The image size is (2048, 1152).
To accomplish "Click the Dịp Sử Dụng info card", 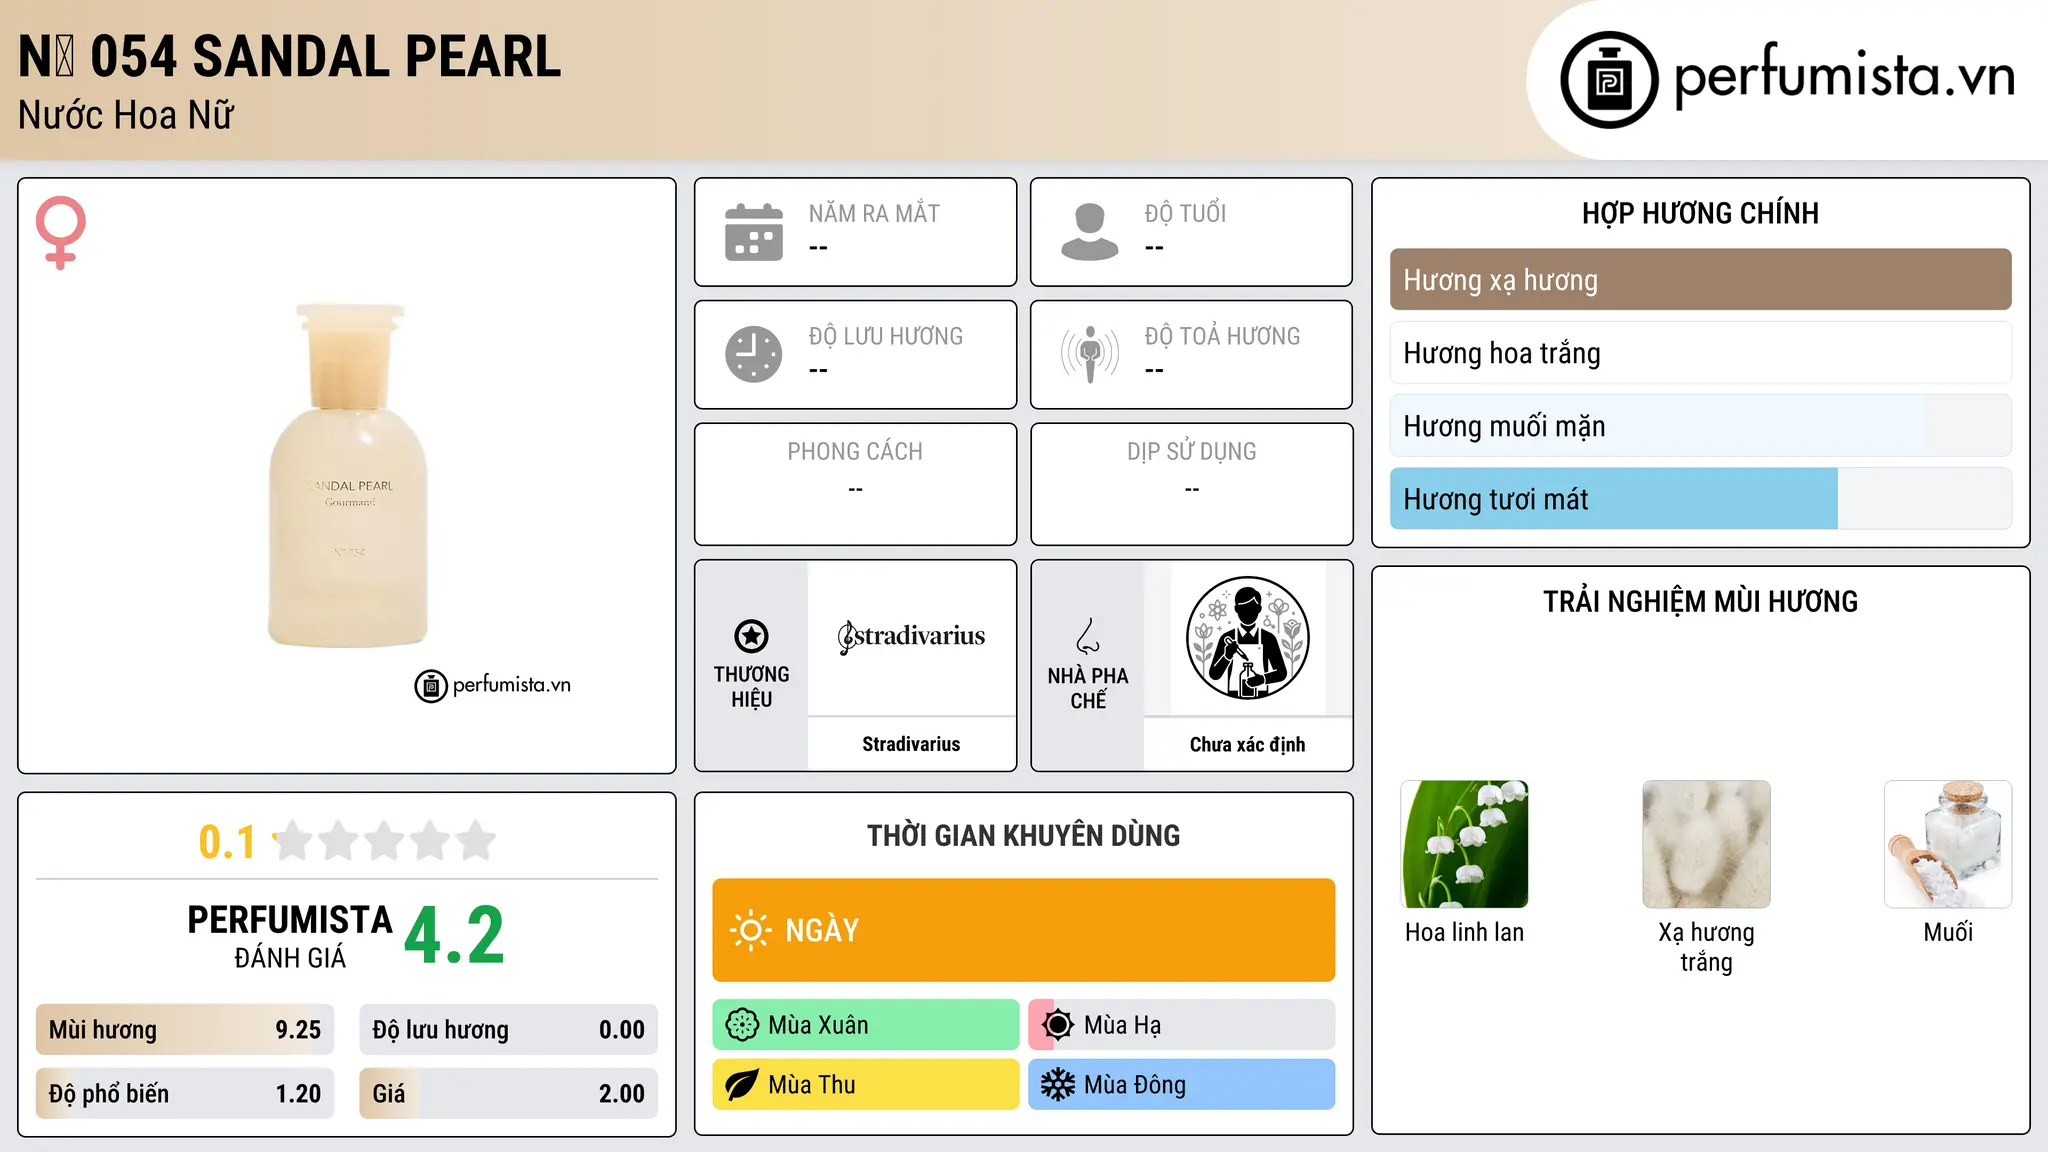I will 1192,484.
